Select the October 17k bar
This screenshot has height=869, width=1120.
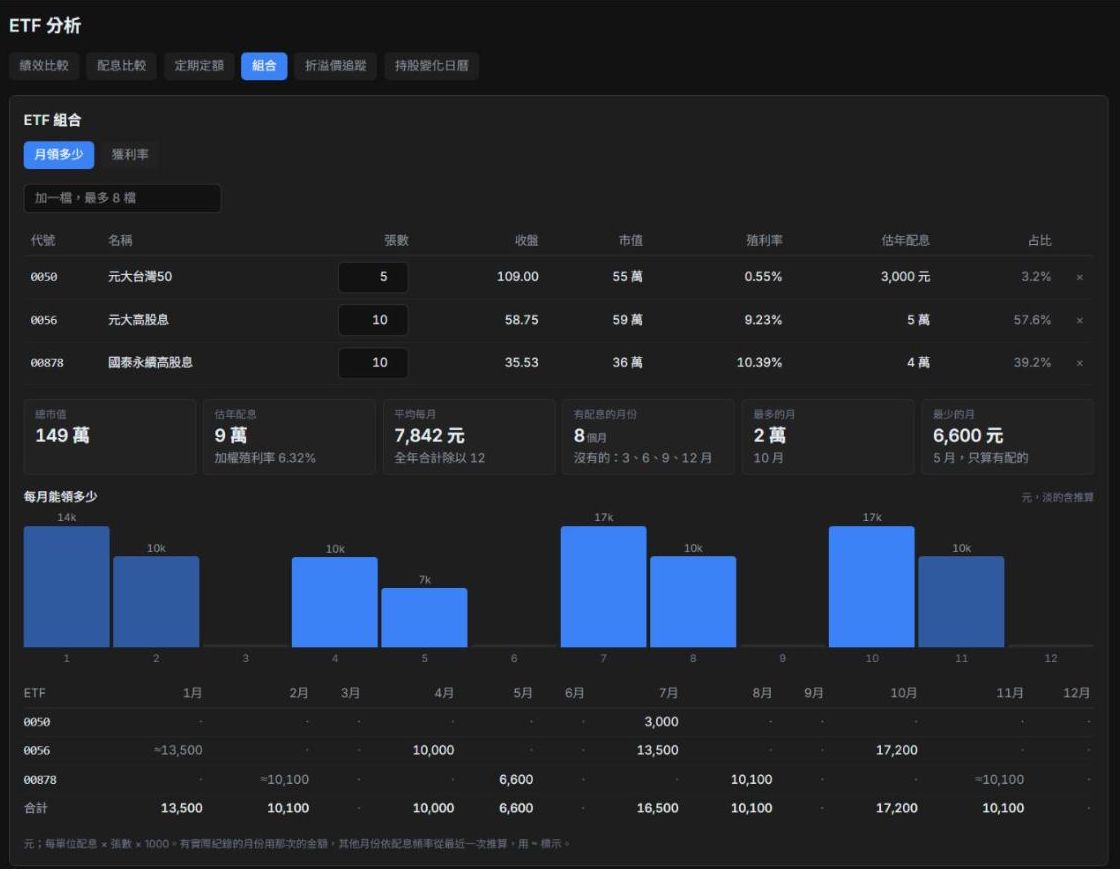coord(871,586)
